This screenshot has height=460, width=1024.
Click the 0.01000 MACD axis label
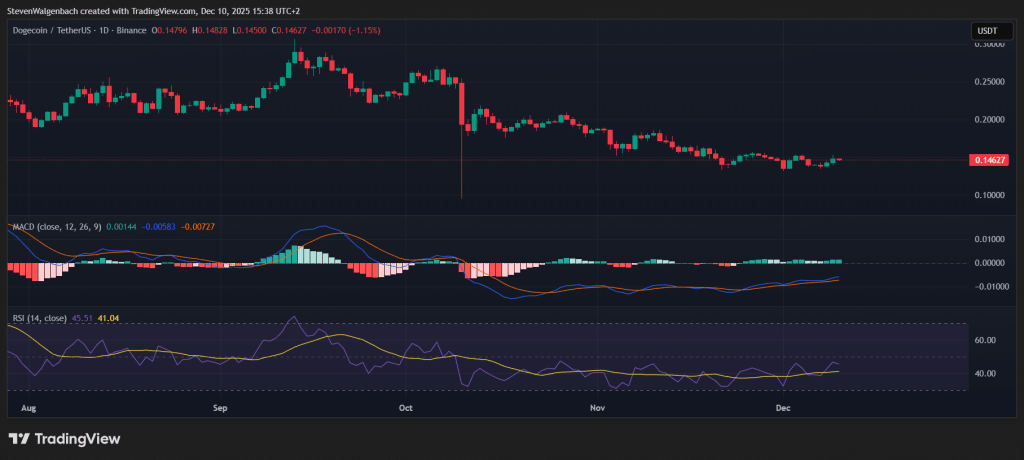[x=989, y=240]
